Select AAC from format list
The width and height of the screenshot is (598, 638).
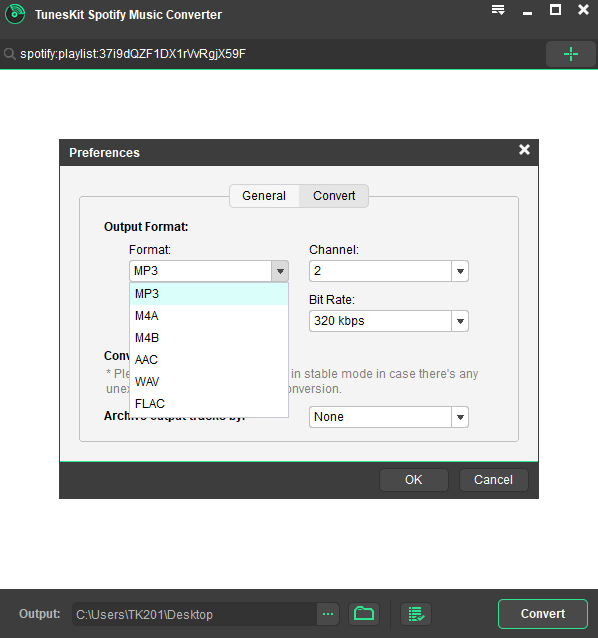[209, 360]
